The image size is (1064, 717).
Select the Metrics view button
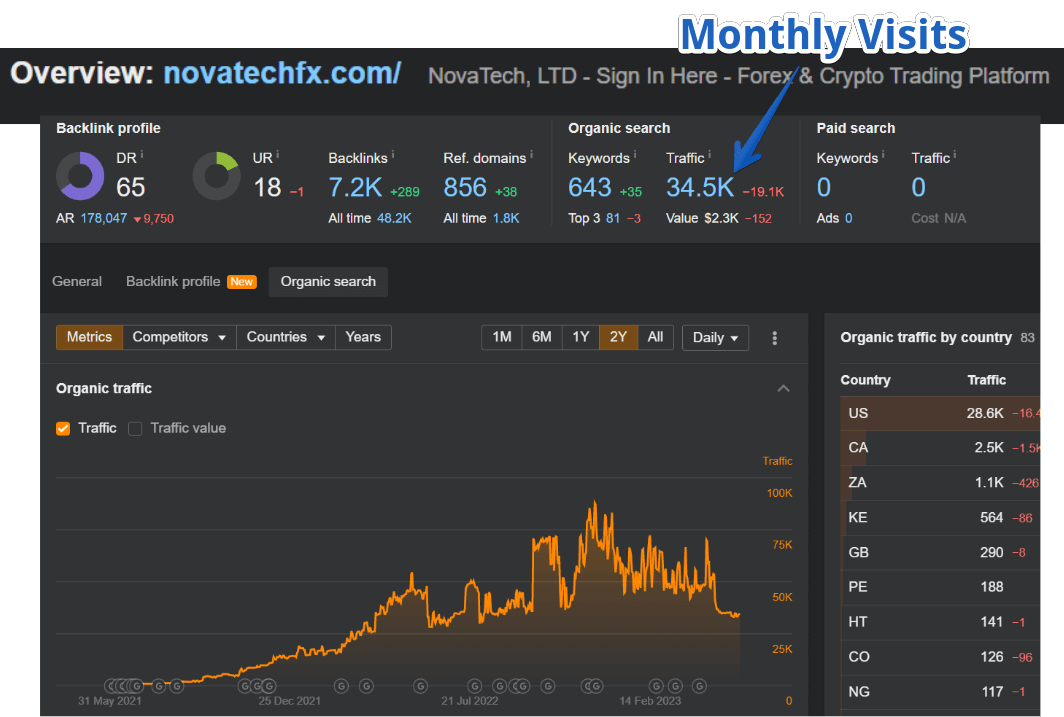click(x=90, y=337)
